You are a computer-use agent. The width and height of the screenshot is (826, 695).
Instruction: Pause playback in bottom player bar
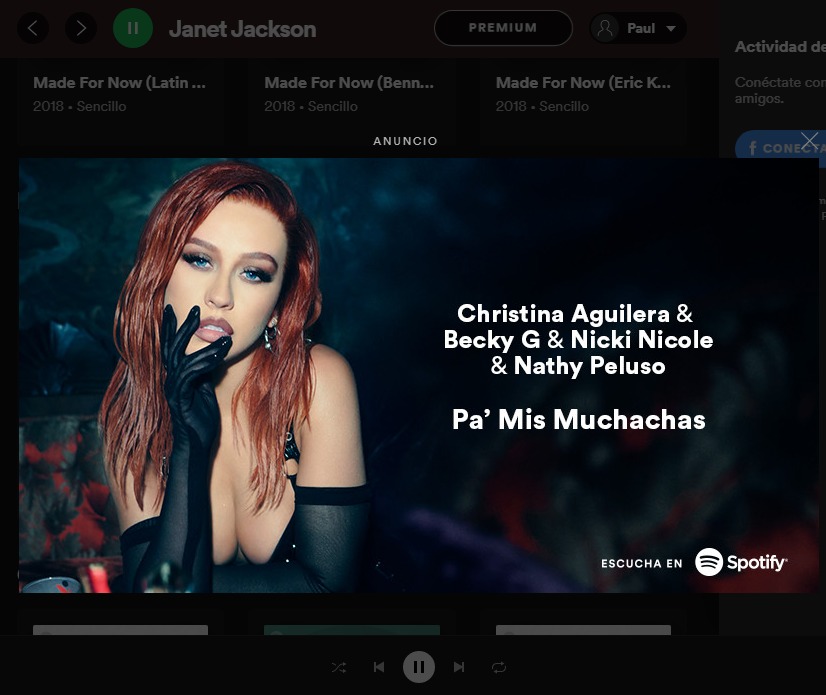click(419, 667)
